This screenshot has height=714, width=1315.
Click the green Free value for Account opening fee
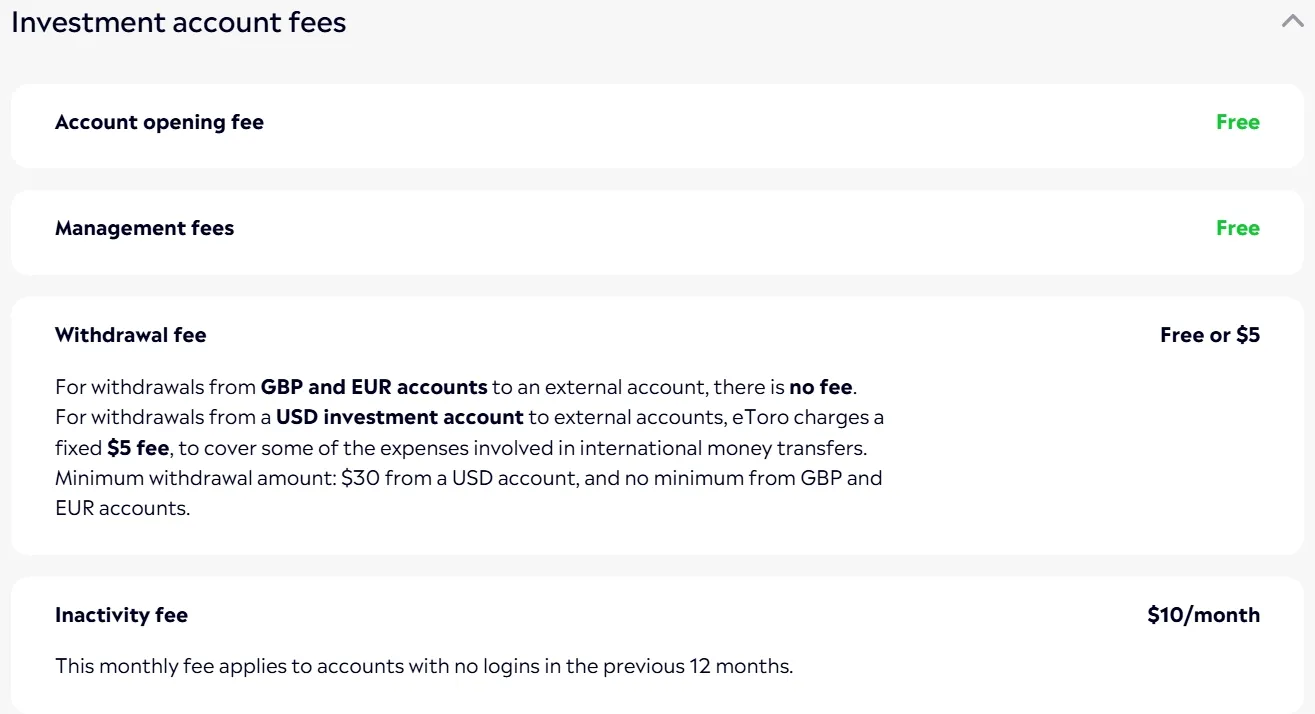point(1237,122)
